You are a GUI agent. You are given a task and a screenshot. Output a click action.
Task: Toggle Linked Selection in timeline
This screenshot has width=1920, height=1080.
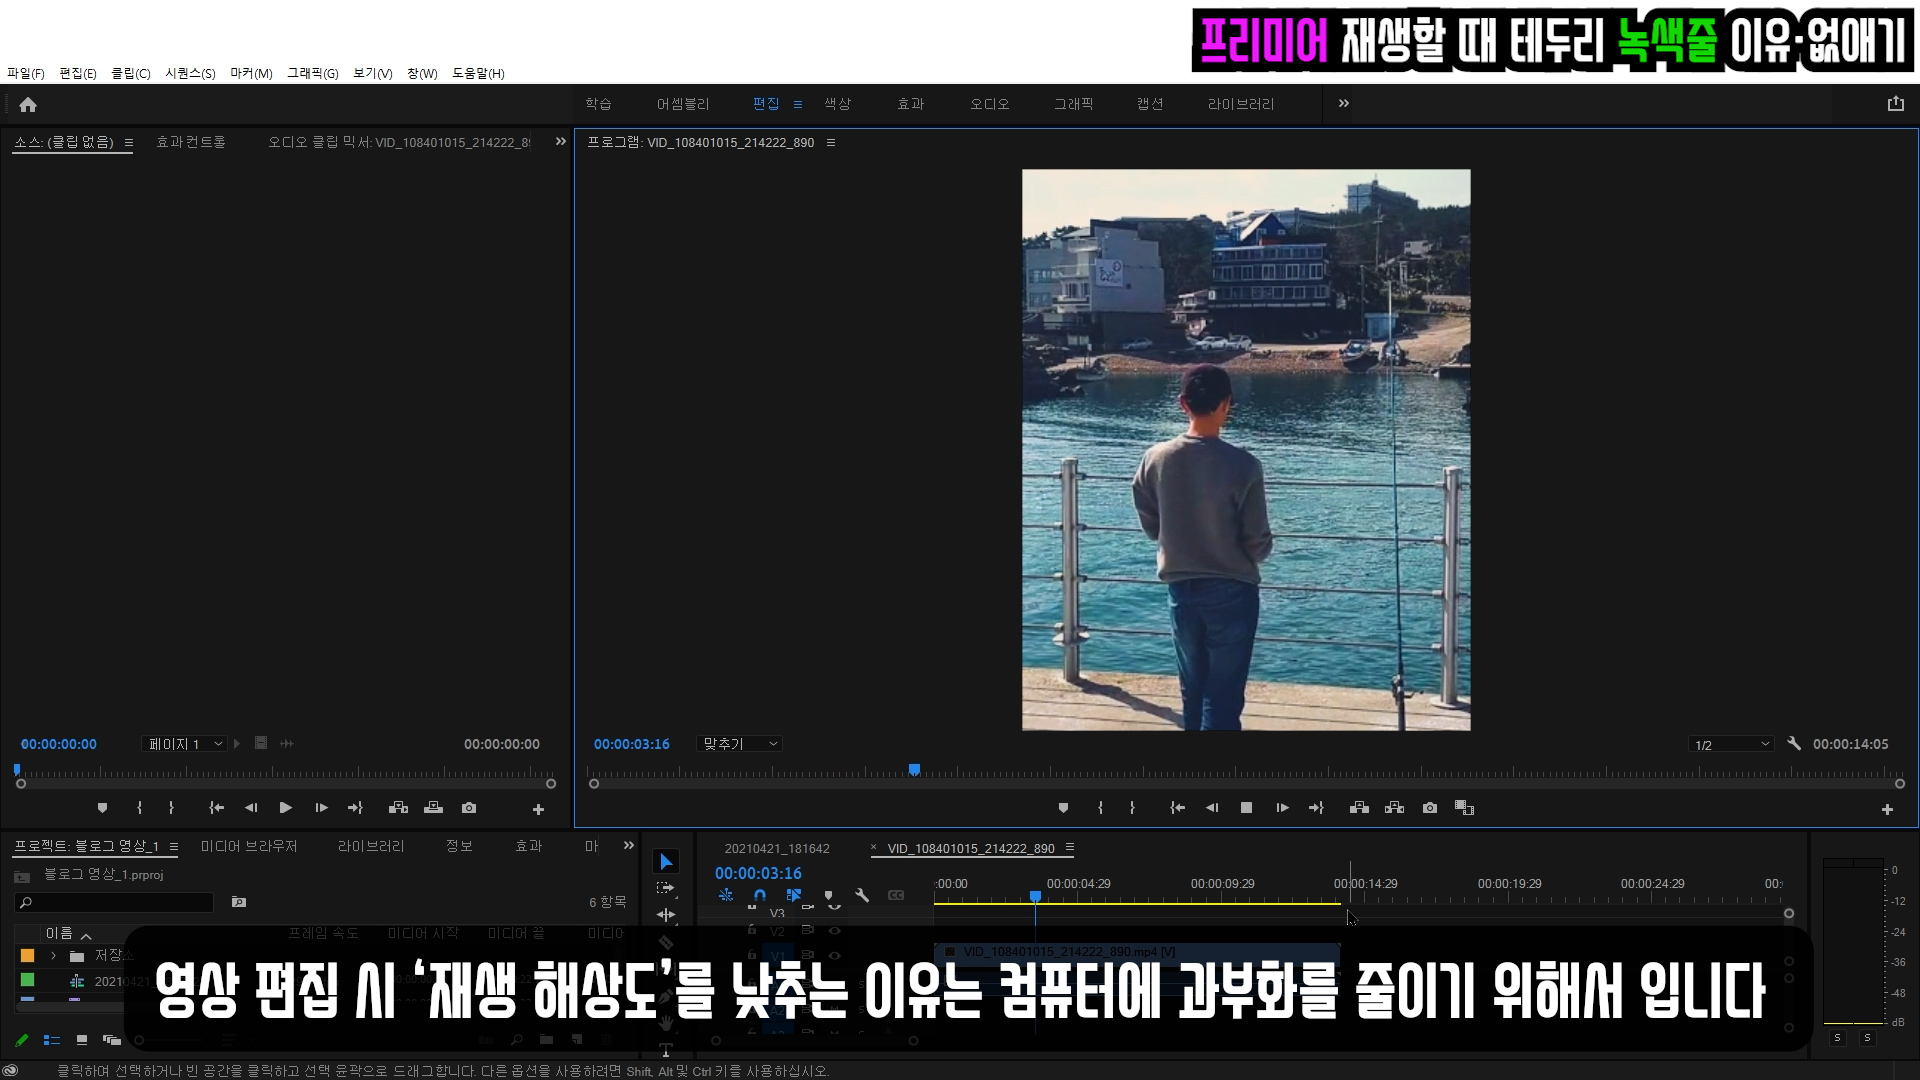794,896
